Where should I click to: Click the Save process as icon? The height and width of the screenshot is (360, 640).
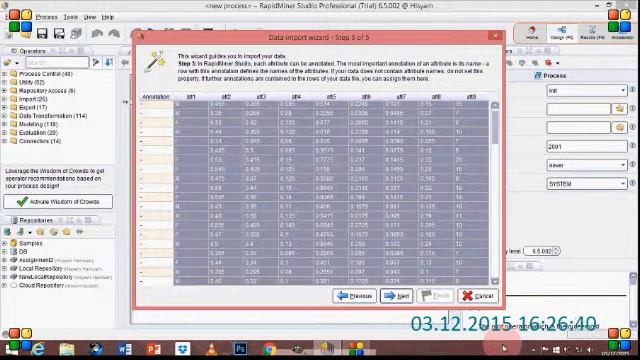click(x=59, y=33)
